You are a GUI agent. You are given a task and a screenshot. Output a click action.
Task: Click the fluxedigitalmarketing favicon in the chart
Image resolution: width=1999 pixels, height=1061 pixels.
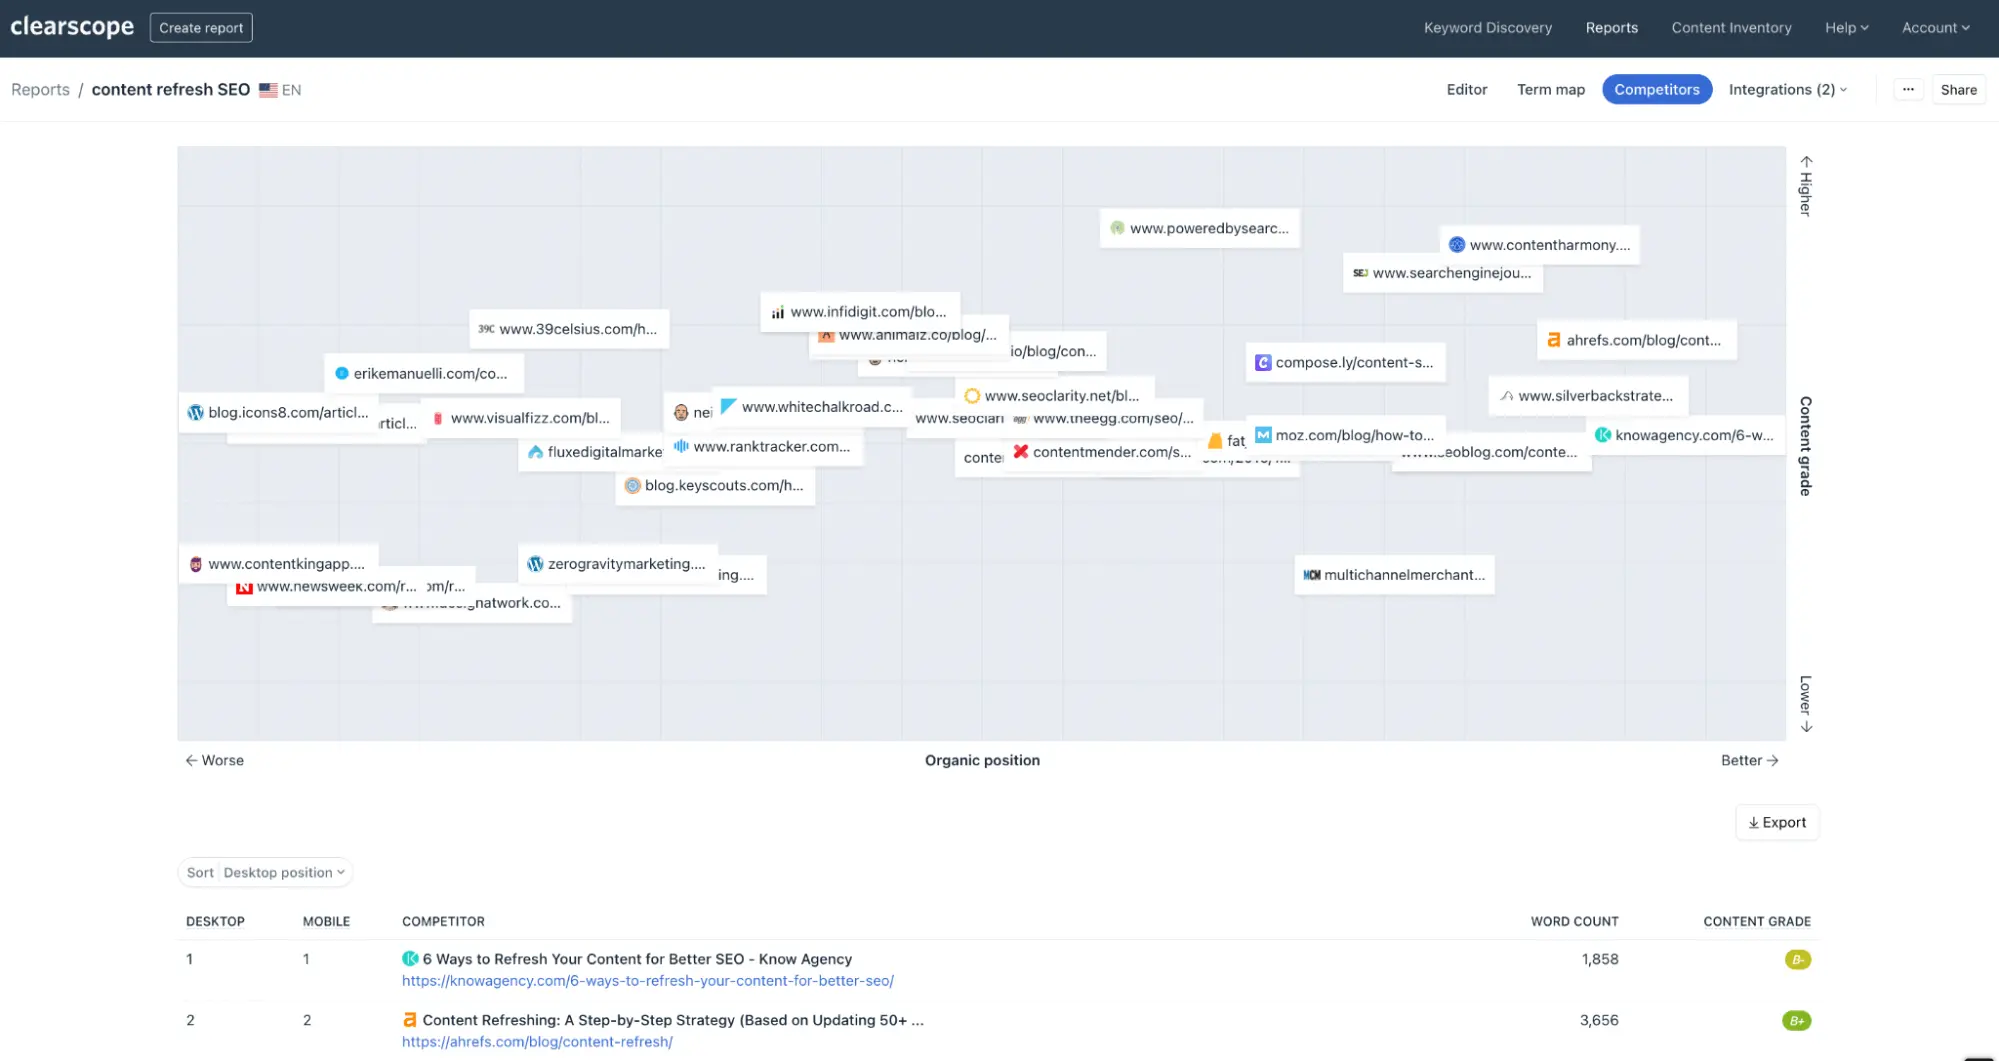(536, 452)
